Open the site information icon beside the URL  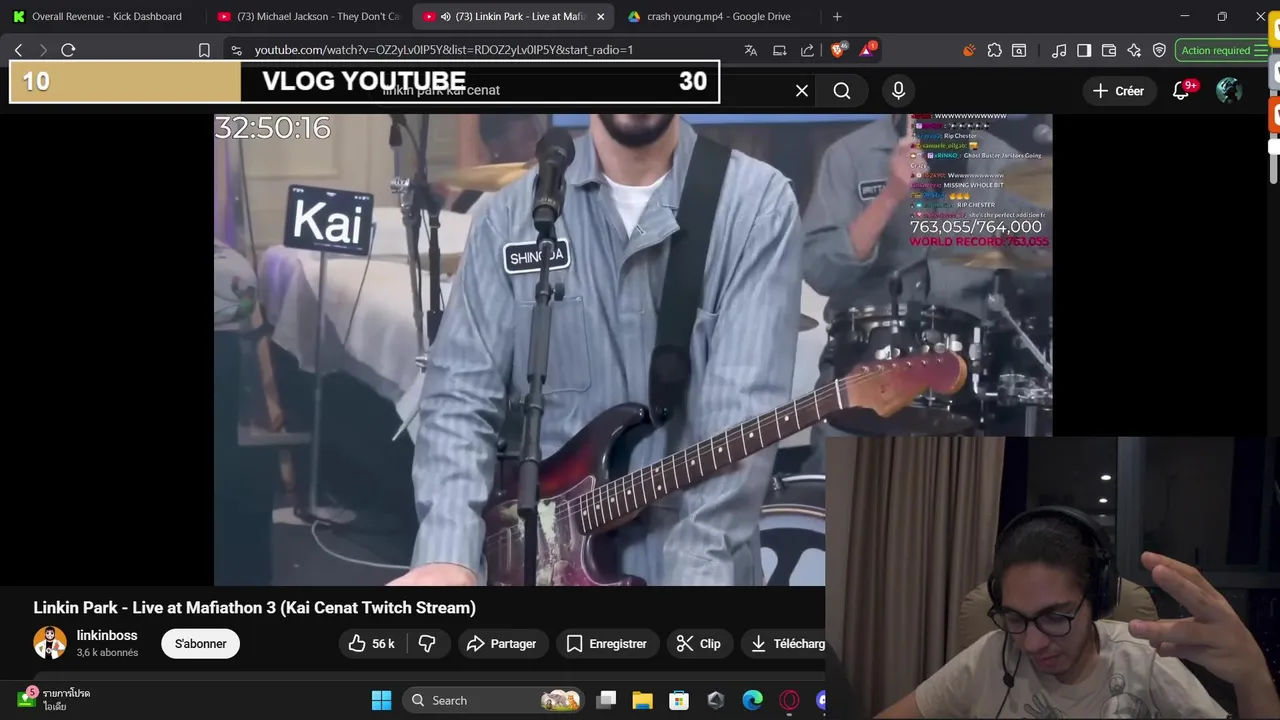coord(235,50)
